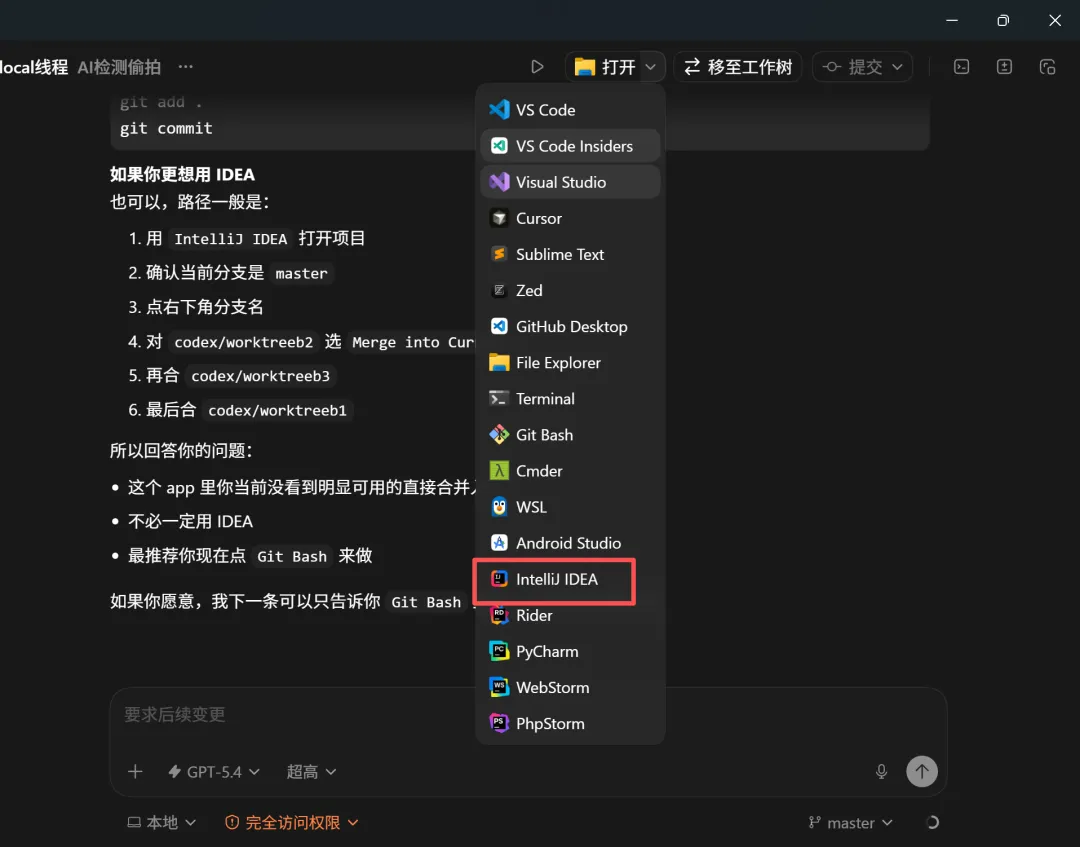Click the 'master' inline code in step 2
The image size is (1080, 847).
(x=301, y=273)
